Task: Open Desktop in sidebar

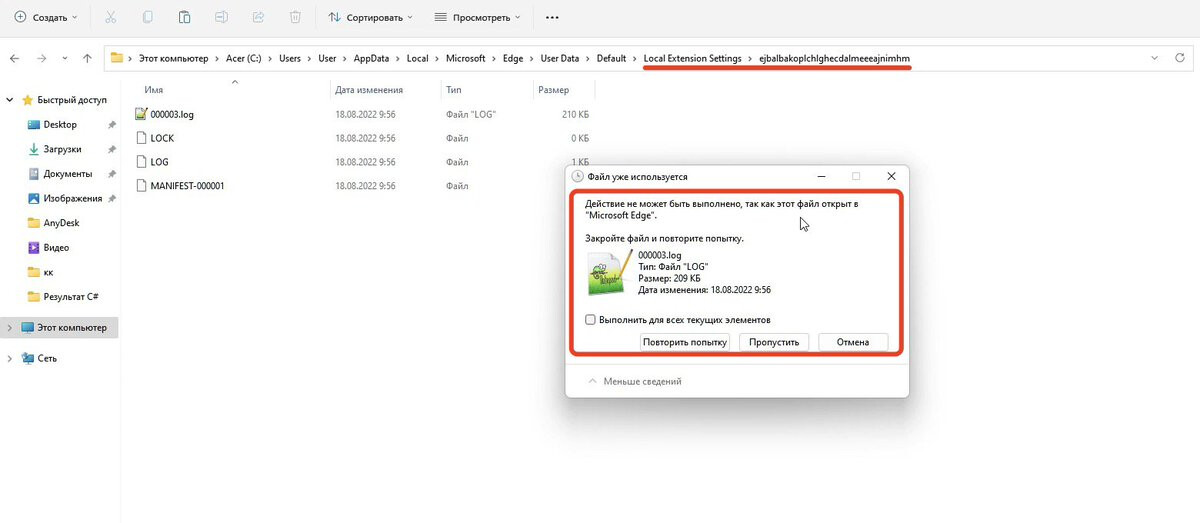Action: tap(60, 124)
